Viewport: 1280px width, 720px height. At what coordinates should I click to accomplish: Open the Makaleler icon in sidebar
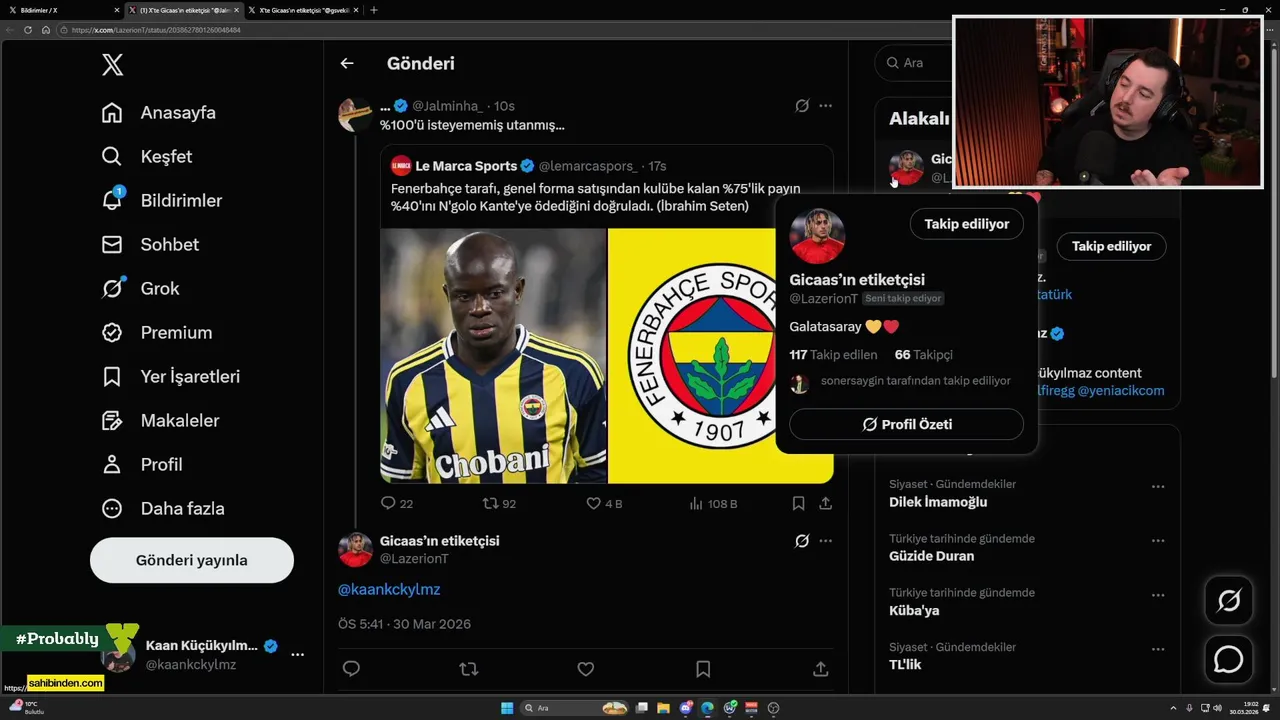click(112, 421)
